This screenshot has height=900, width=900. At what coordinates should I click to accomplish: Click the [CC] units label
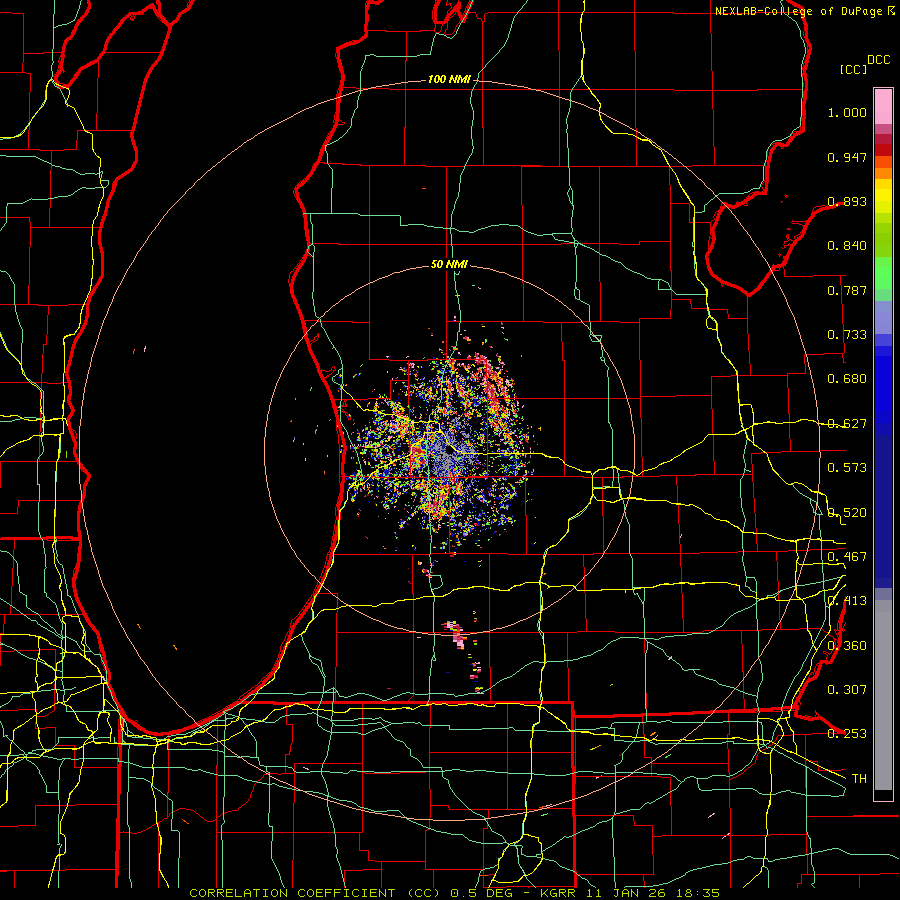coord(854,69)
